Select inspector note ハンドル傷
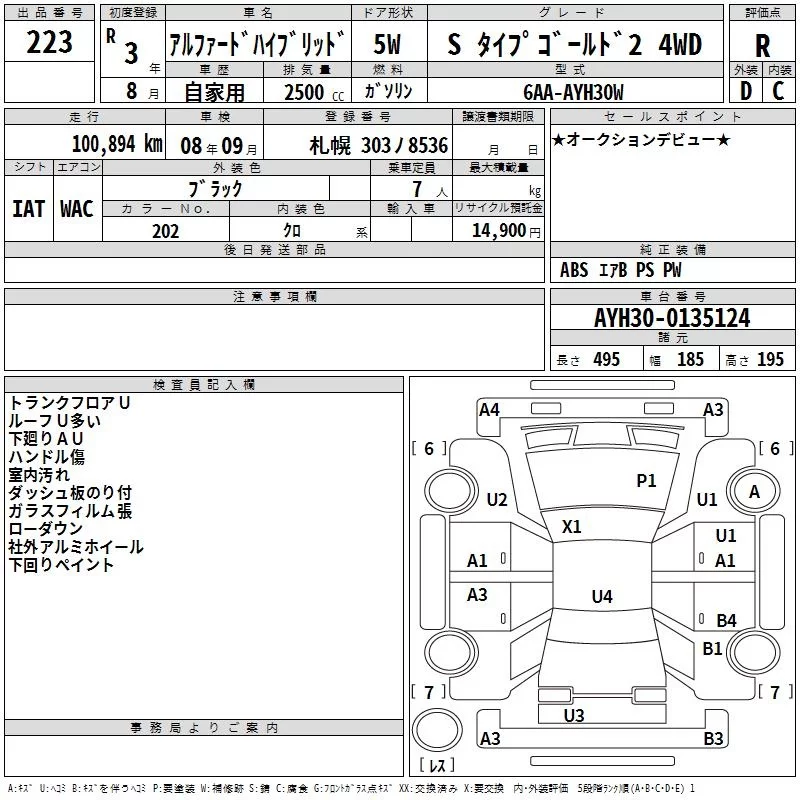The image size is (800, 800). click(x=46, y=457)
